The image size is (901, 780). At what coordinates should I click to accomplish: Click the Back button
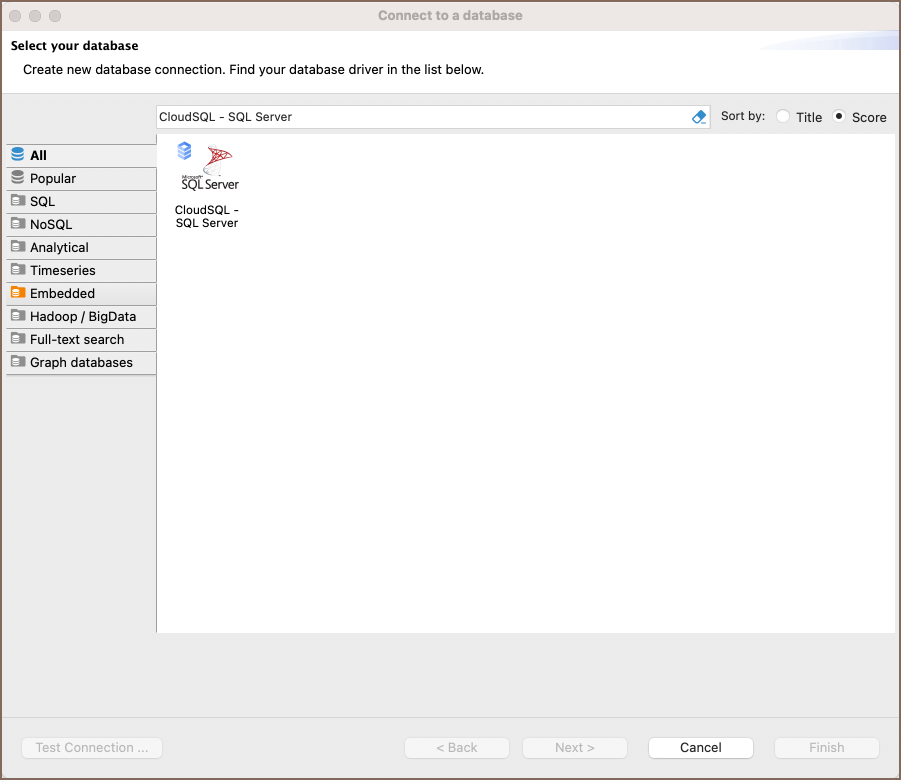456,747
